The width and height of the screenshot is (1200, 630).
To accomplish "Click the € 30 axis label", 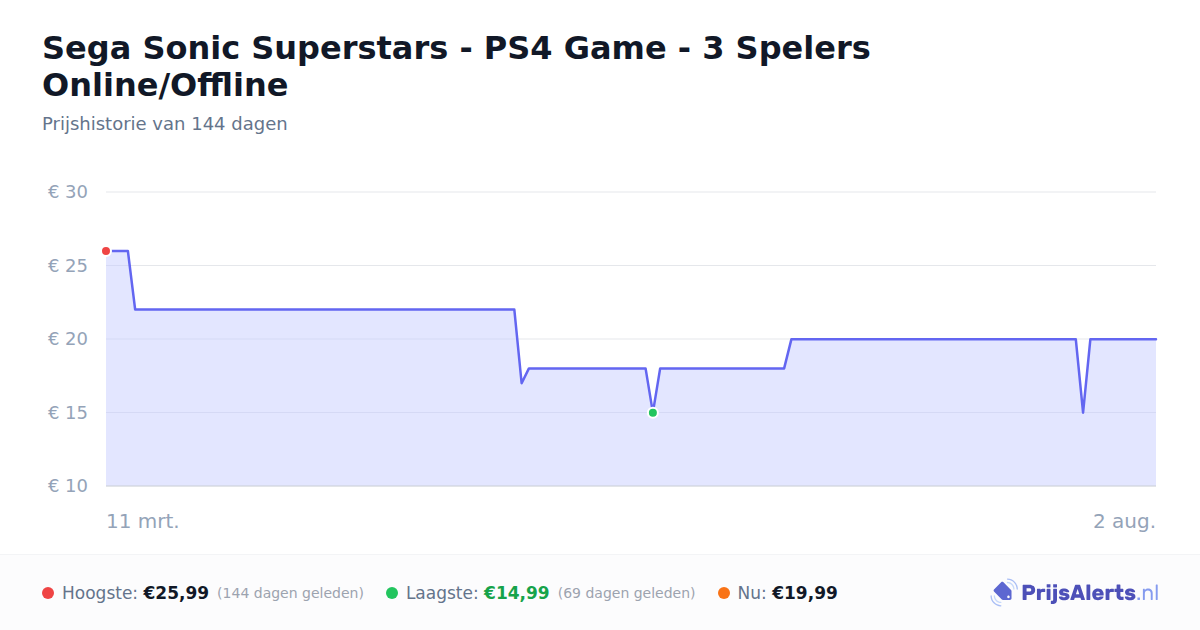I will [68, 192].
